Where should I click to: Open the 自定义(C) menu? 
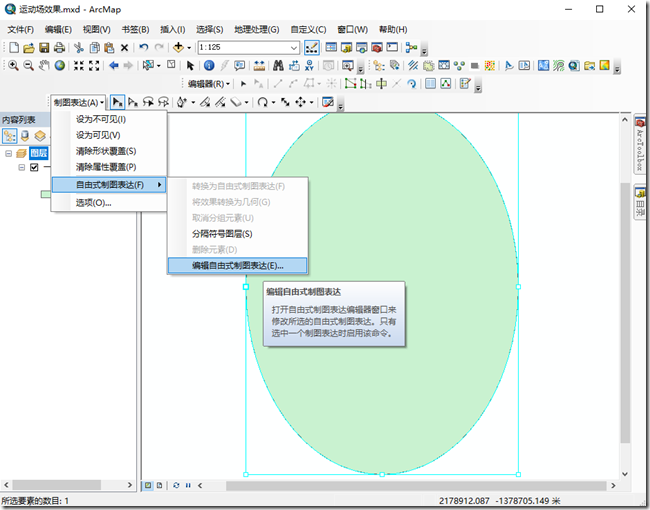click(x=308, y=29)
